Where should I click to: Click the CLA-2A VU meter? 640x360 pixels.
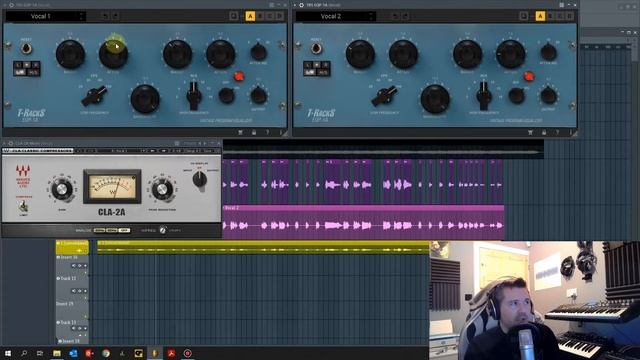pyautogui.click(x=112, y=187)
